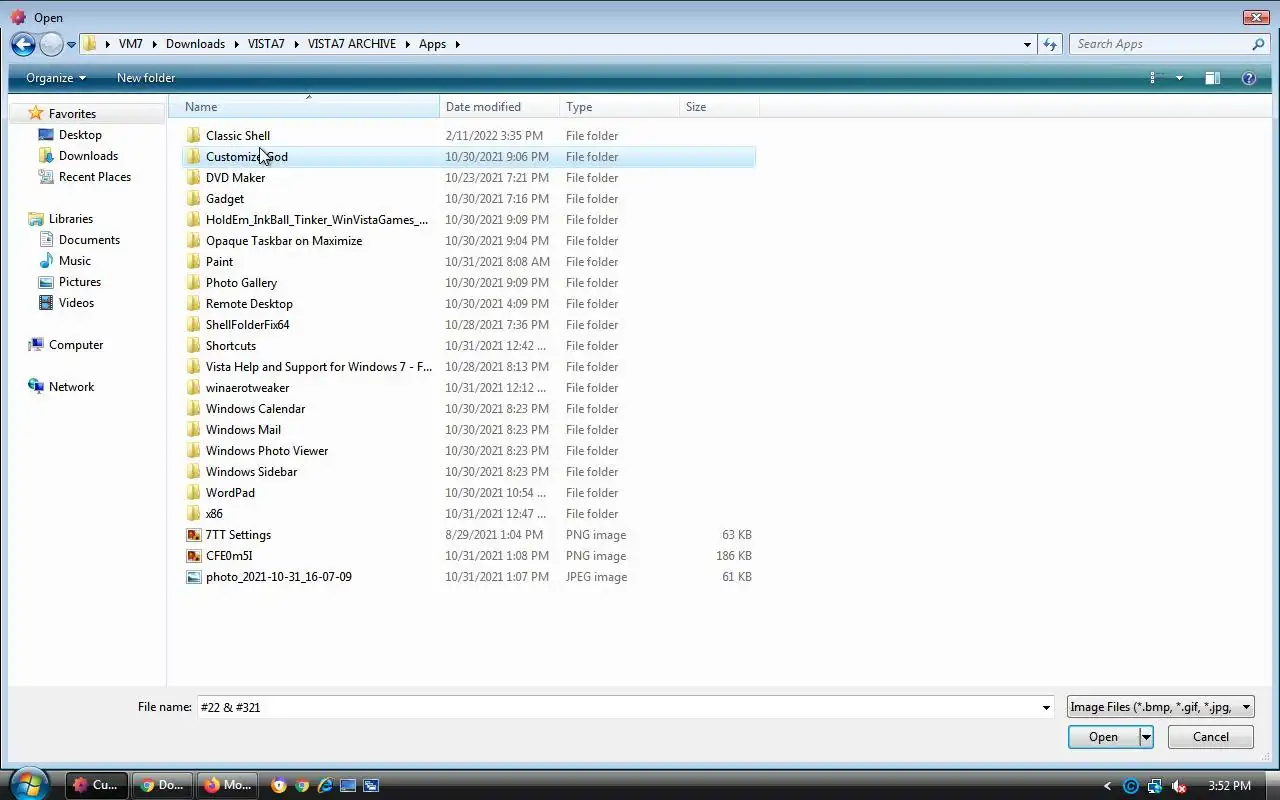Open Music library
Screen dimensions: 1280x800
(75, 261)
